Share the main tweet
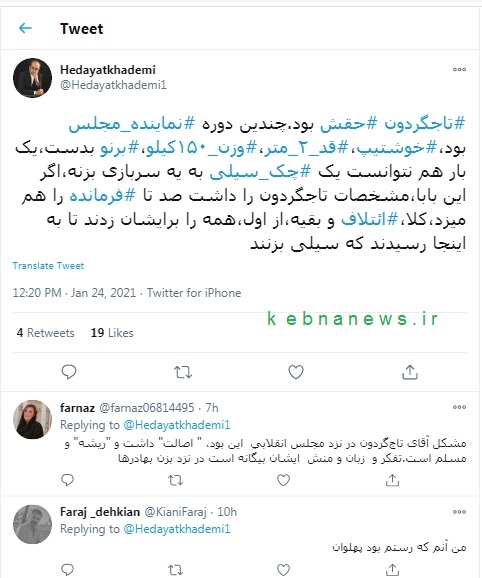Image resolution: width=482 pixels, height=578 pixels. pyautogui.click(x=410, y=372)
